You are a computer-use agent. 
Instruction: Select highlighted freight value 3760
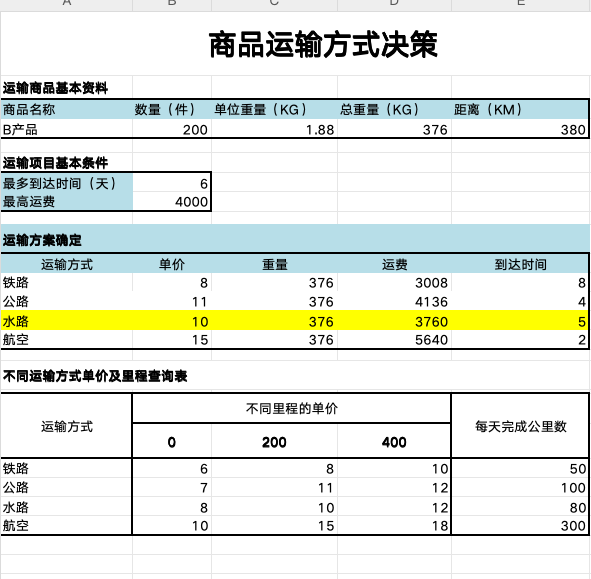(394, 321)
